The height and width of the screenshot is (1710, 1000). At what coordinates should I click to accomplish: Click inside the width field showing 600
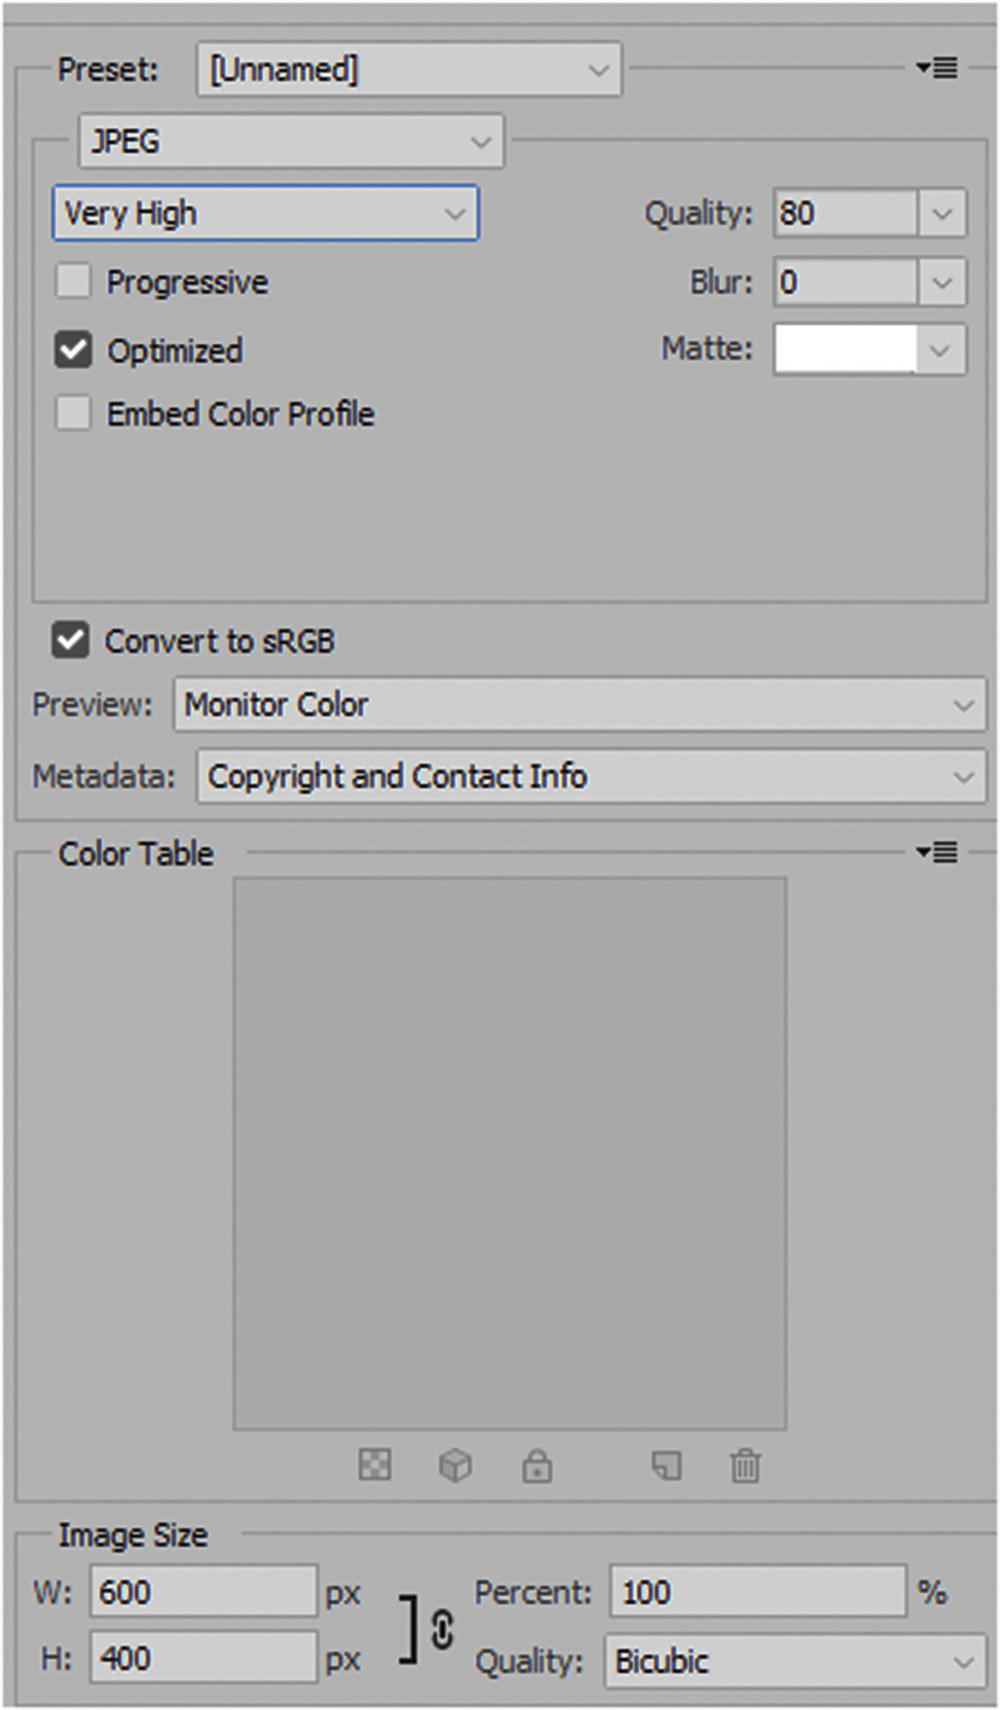[200, 1591]
